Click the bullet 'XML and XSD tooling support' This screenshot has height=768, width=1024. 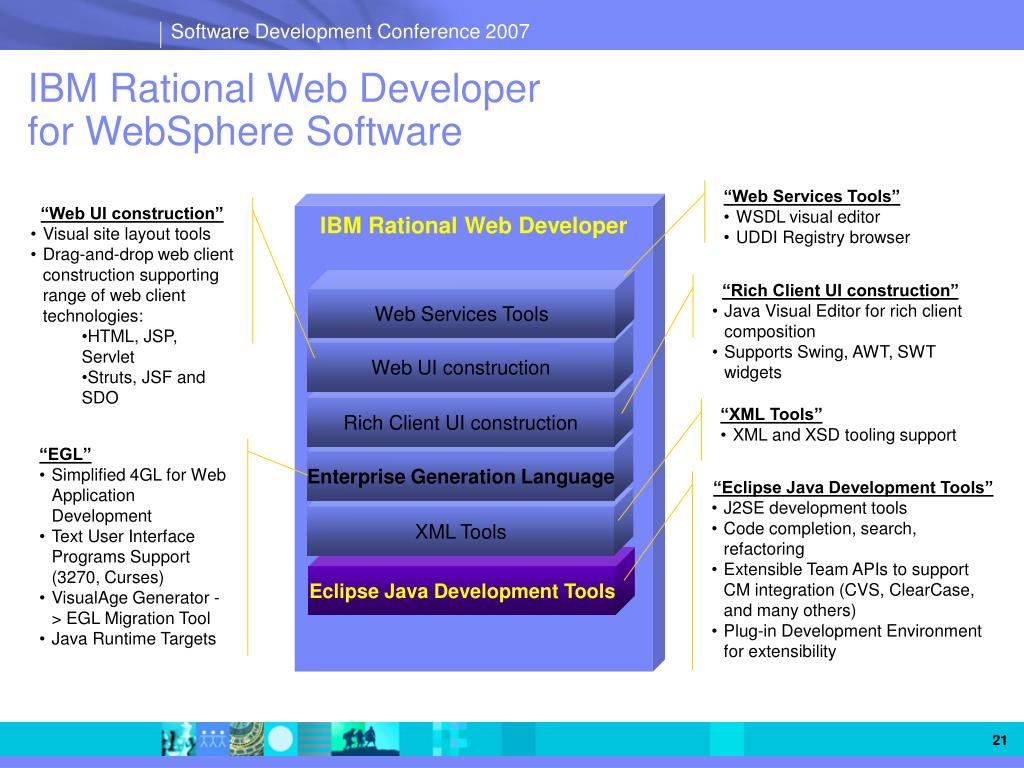click(844, 435)
